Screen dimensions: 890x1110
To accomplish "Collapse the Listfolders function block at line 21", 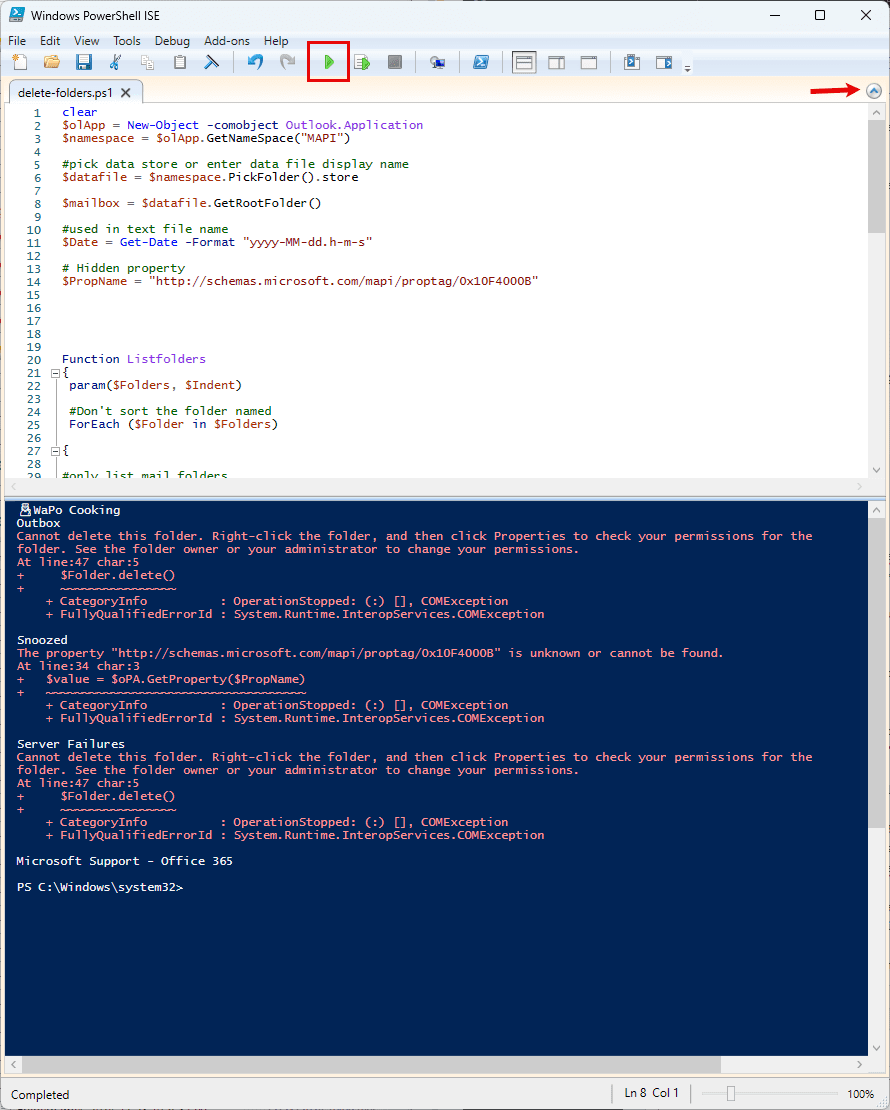I will click(x=55, y=373).
